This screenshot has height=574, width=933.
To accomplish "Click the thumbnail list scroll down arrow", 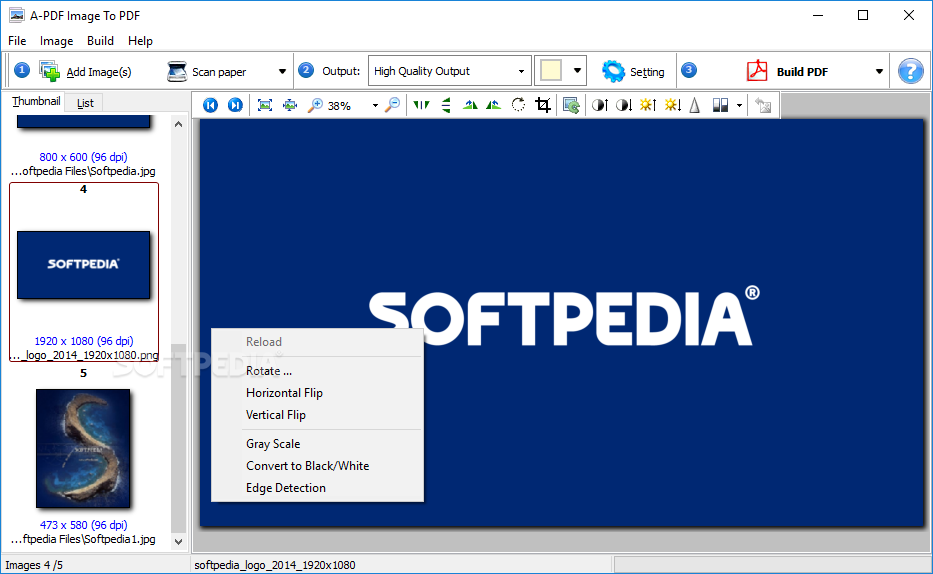I will [179, 541].
